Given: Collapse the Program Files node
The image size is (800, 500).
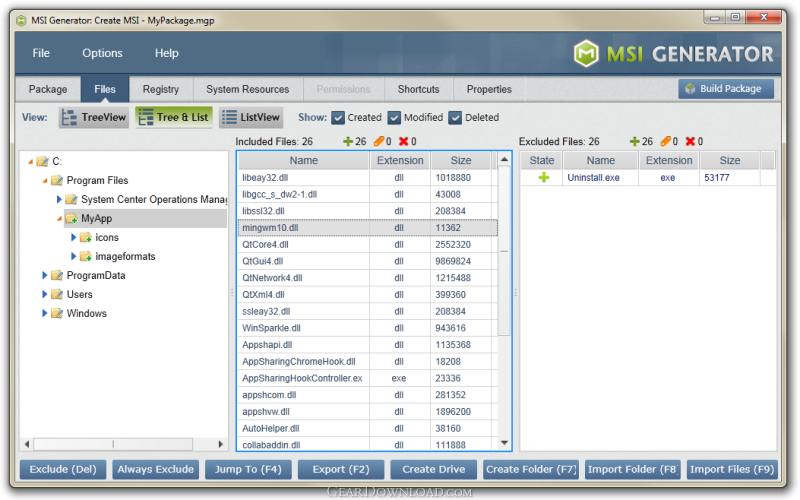Looking at the screenshot, I should tap(45, 181).
